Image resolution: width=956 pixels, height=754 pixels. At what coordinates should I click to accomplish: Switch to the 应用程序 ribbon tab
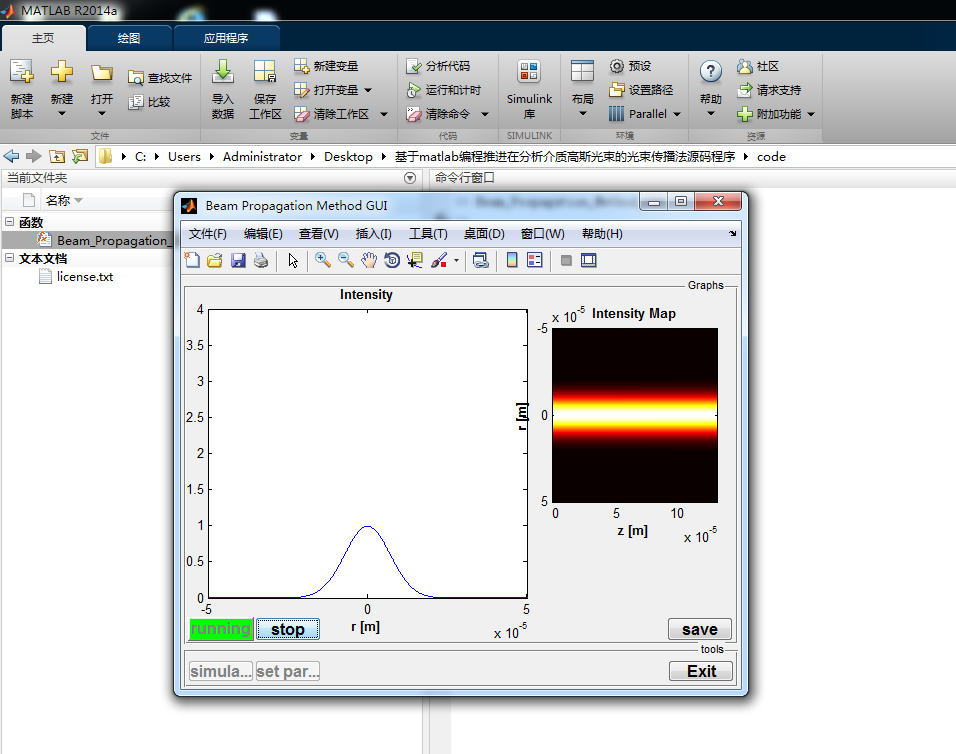coord(226,38)
